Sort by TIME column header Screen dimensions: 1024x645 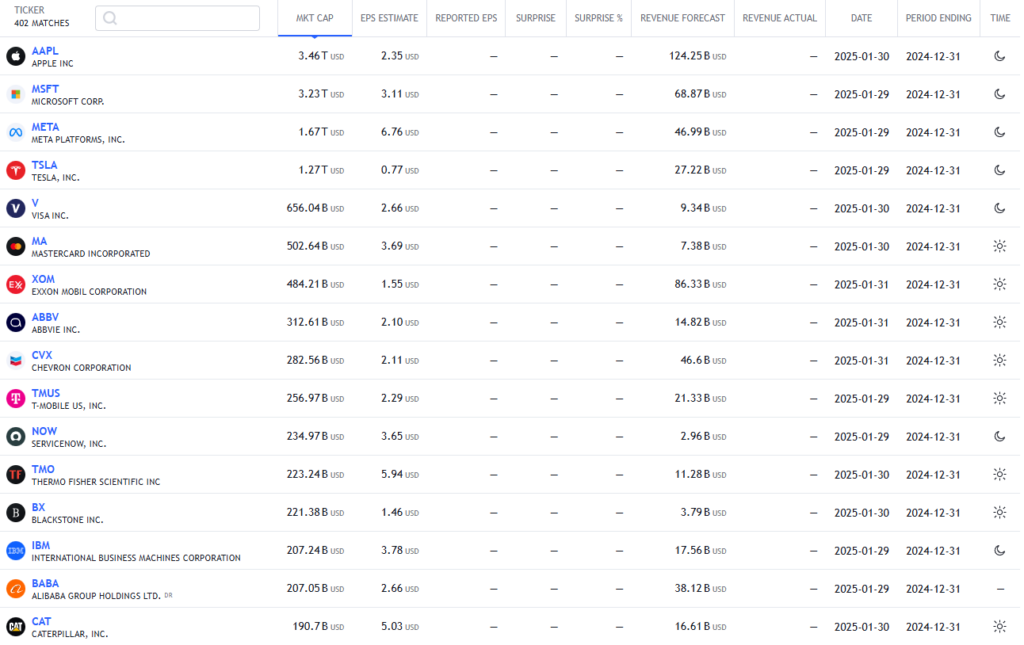1000,18
